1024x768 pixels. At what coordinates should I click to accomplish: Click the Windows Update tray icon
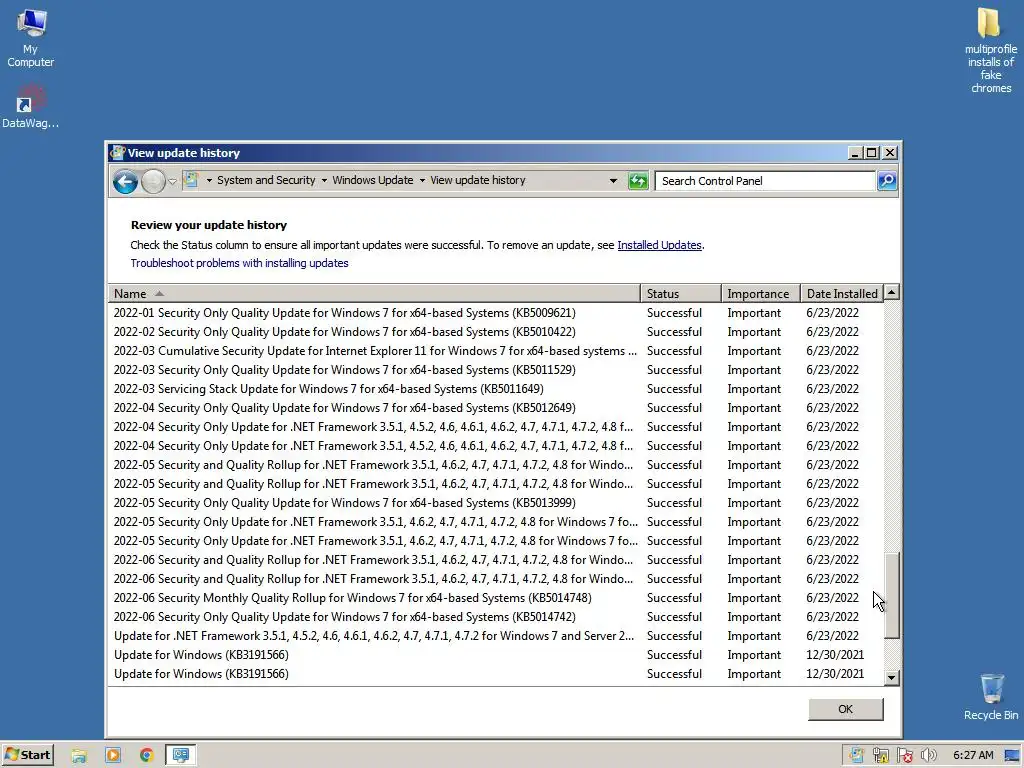[x=856, y=756]
